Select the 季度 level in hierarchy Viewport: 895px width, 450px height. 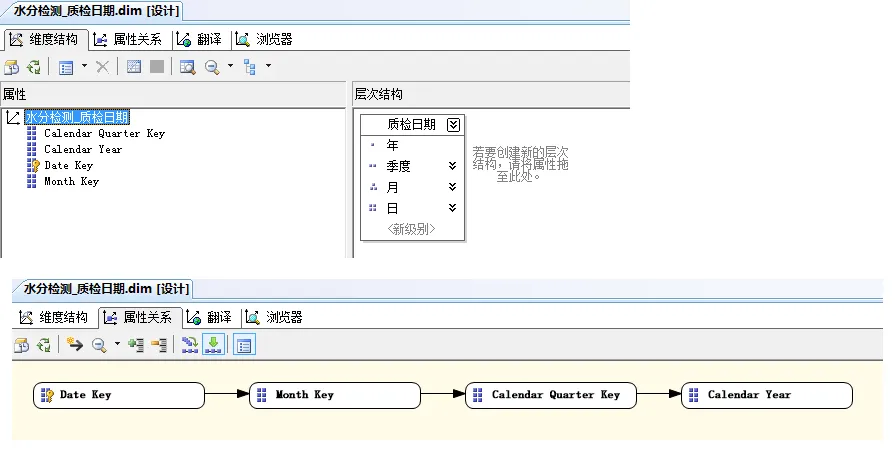pyautogui.click(x=412, y=167)
